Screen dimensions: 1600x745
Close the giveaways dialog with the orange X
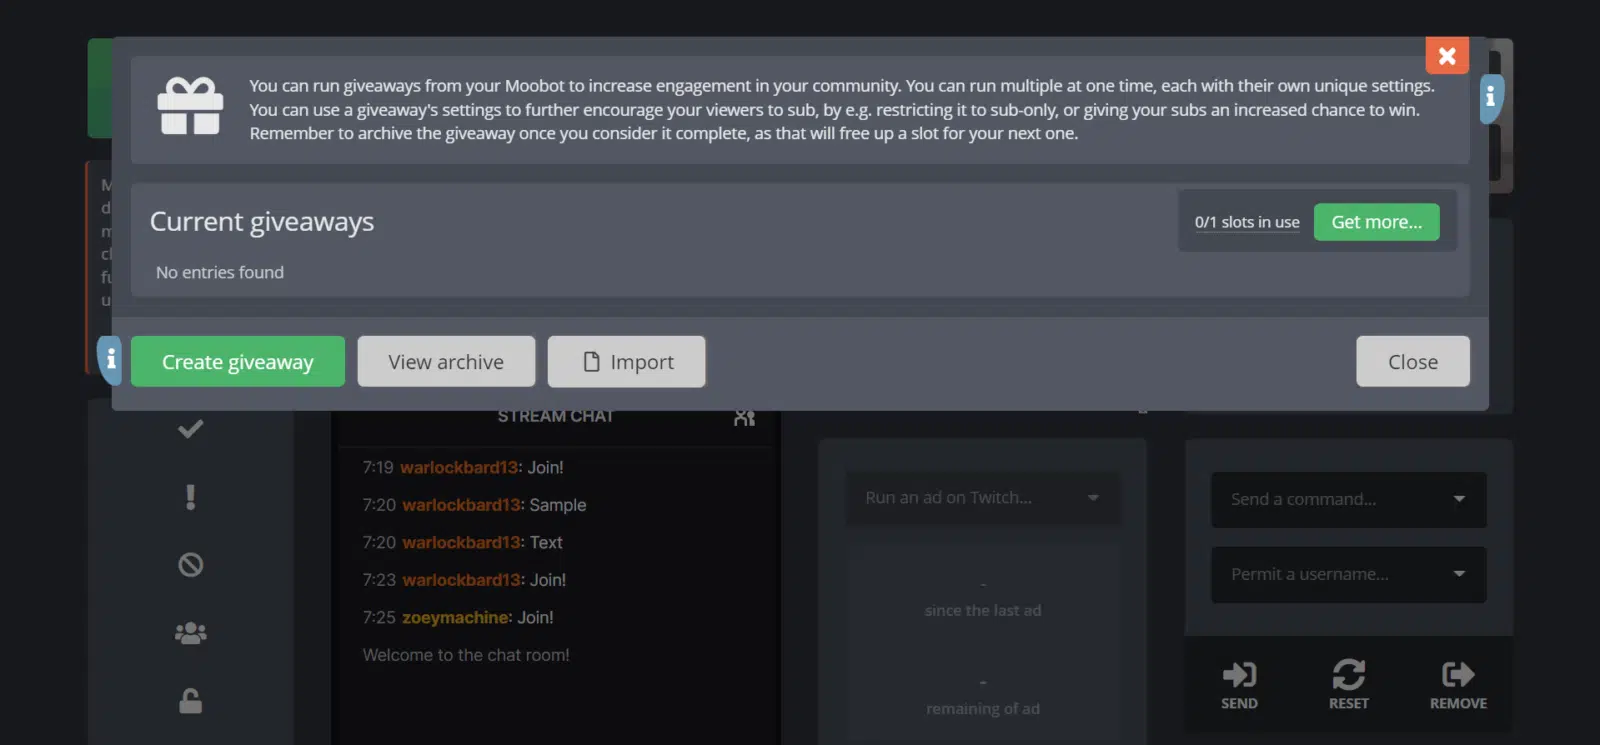(x=1447, y=56)
